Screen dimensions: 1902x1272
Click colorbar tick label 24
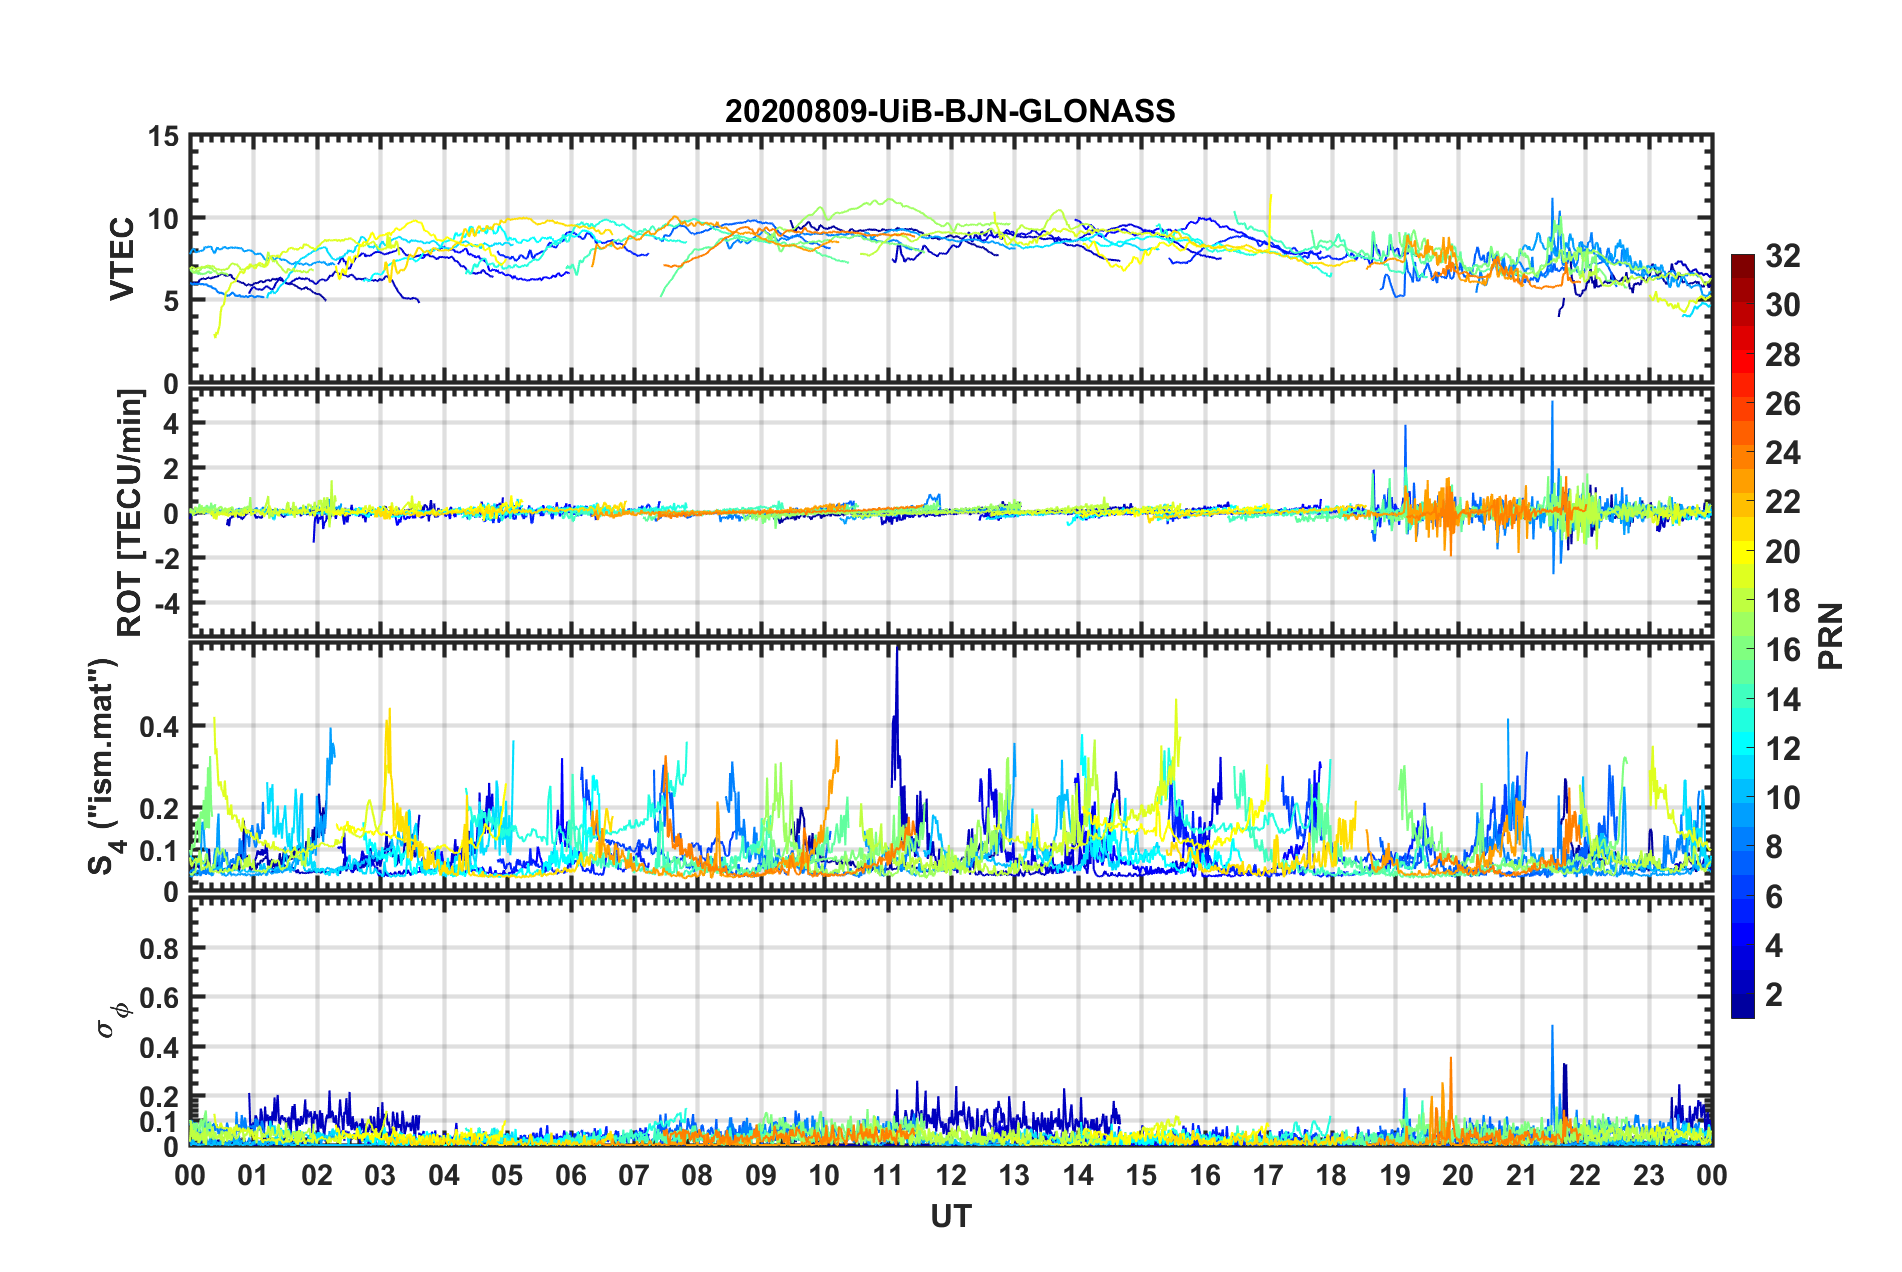tap(1783, 453)
